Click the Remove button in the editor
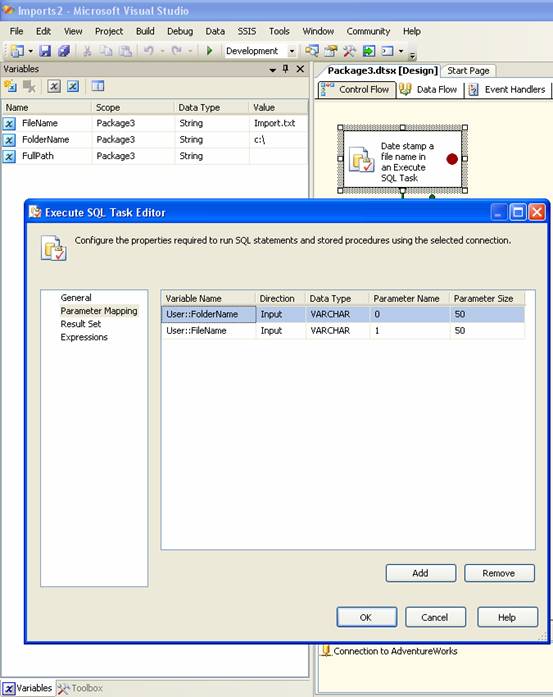The image size is (553, 697). 499,573
